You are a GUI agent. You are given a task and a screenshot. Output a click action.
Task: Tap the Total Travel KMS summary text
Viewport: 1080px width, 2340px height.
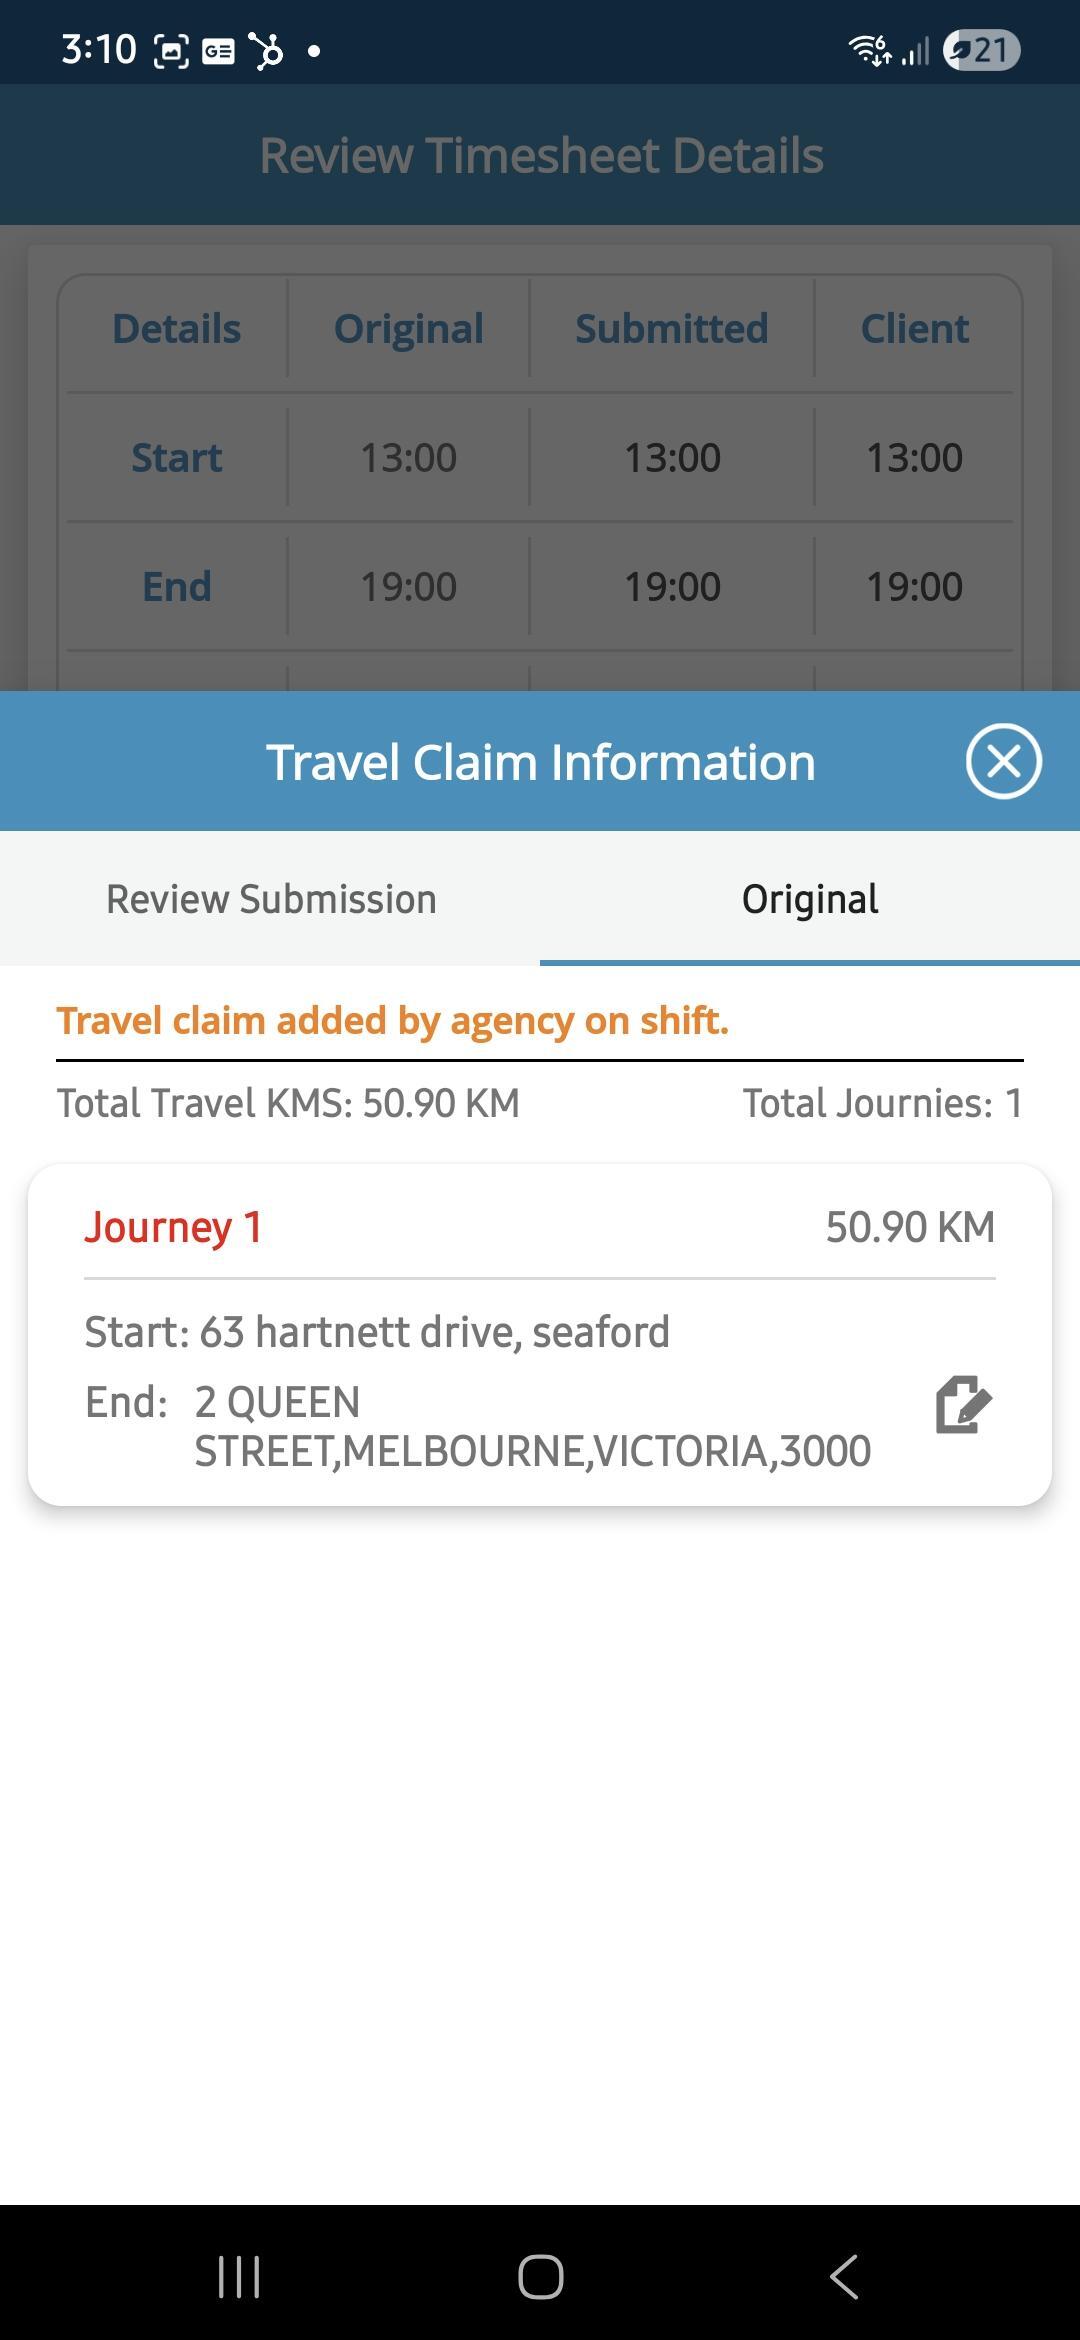click(288, 1103)
